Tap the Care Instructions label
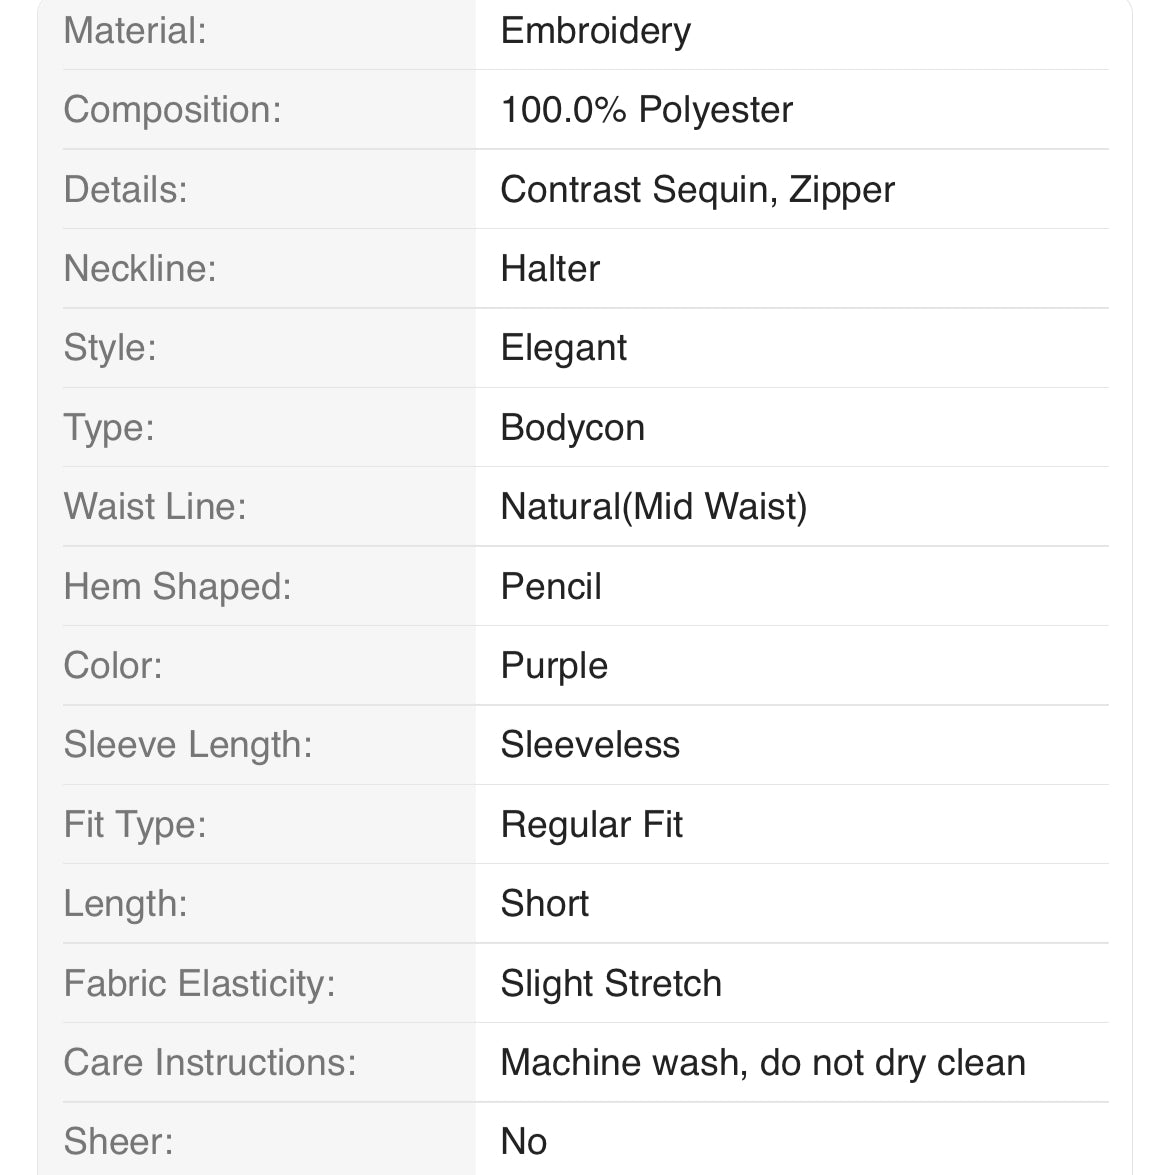Image resolution: width=1170 pixels, height=1175 pixels. pyautogui.click(x=210, y=1063)
